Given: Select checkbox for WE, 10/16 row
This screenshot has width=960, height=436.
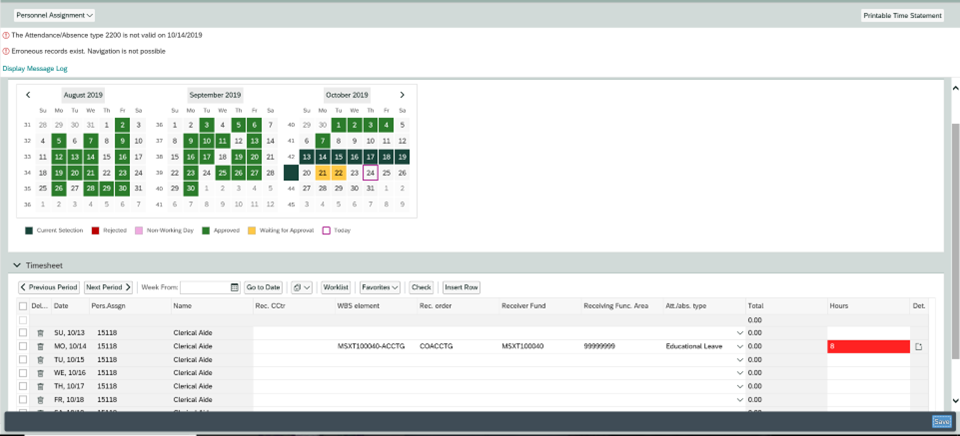Looking at the screenshot, I should click(x=23, y=372).
